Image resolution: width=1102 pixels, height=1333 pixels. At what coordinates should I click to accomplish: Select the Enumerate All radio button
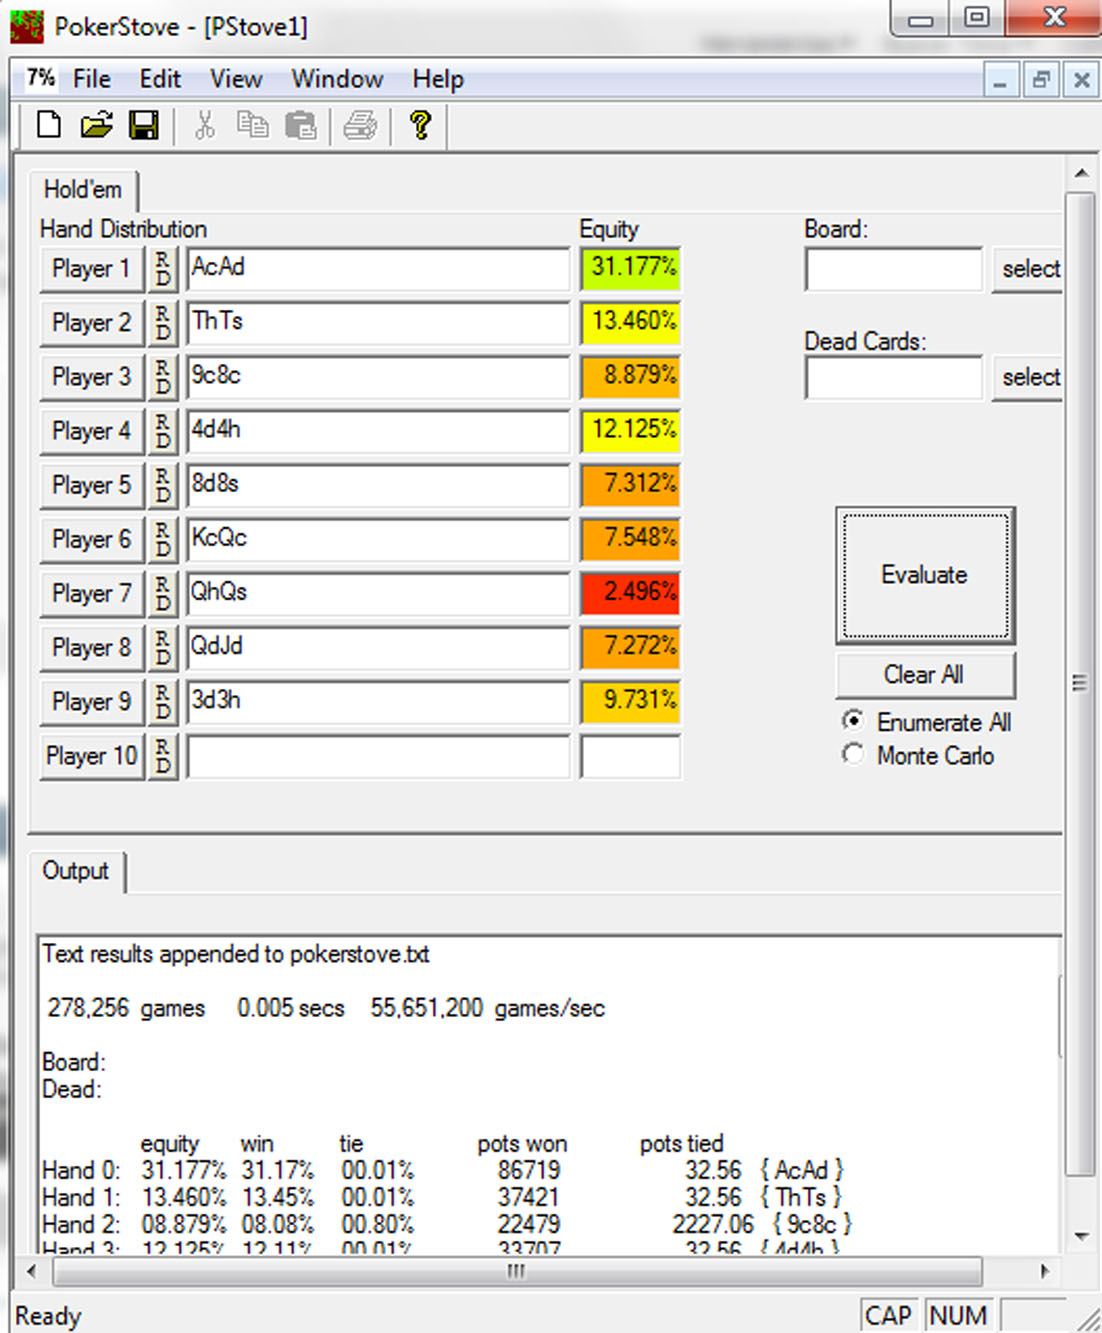click(853, 721)
